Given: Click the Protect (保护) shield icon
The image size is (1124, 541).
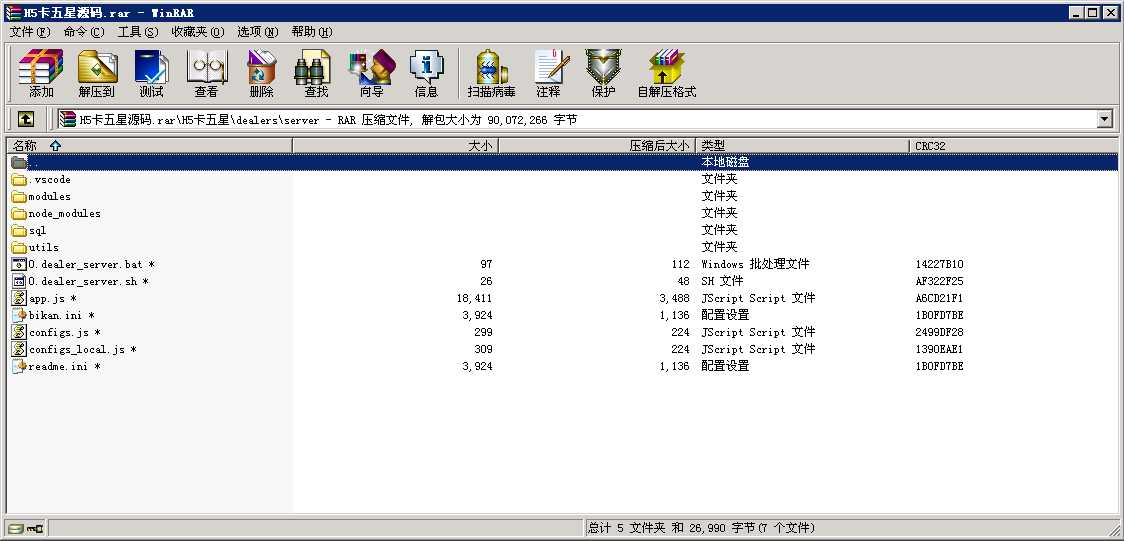Looking at the screenshot, I should pos(604,73).
